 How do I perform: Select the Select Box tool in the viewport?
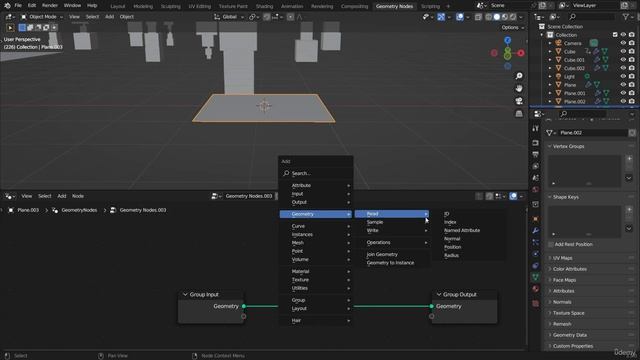coord(10,28)
